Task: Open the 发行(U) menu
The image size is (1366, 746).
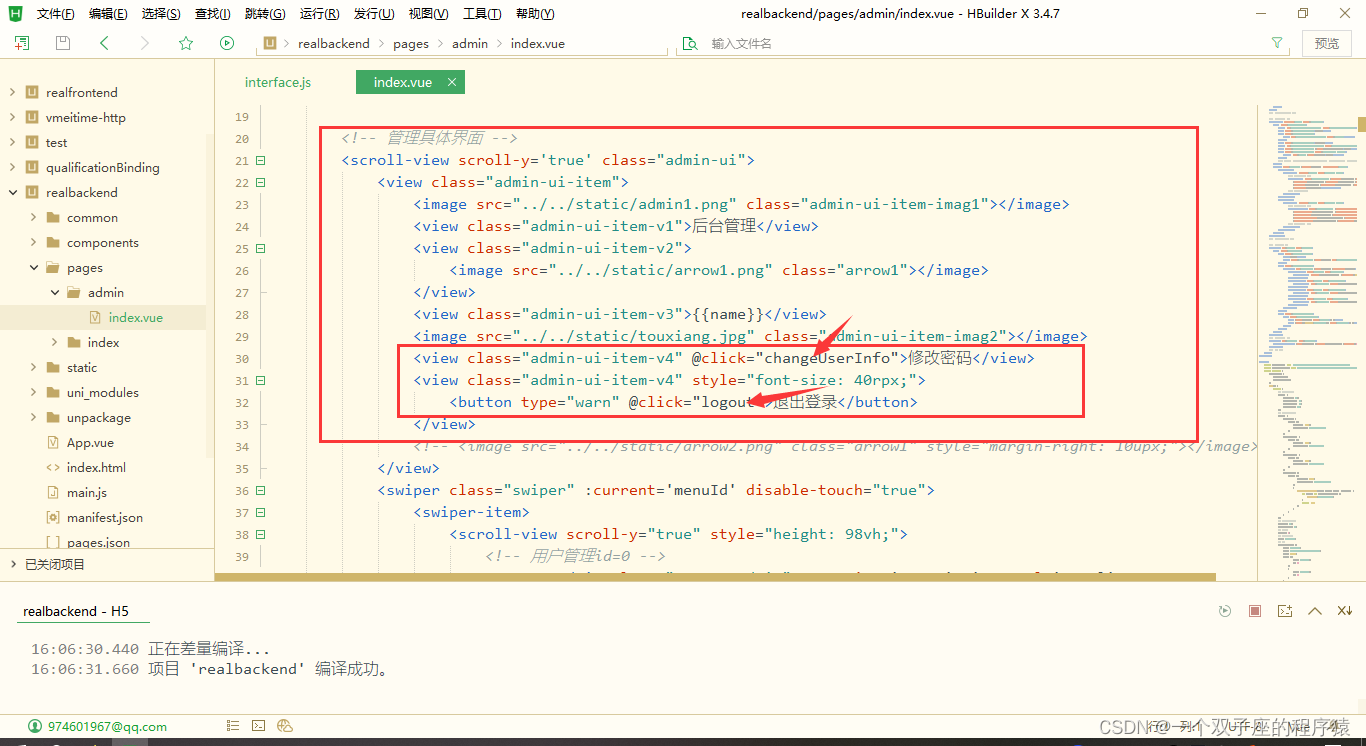Action: [374, 14]
